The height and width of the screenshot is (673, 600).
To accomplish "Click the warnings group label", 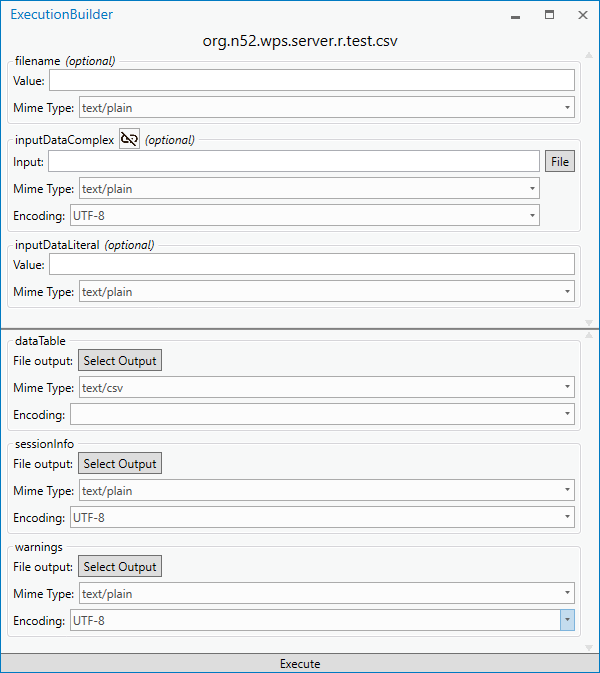I will [x=39, y=547].
